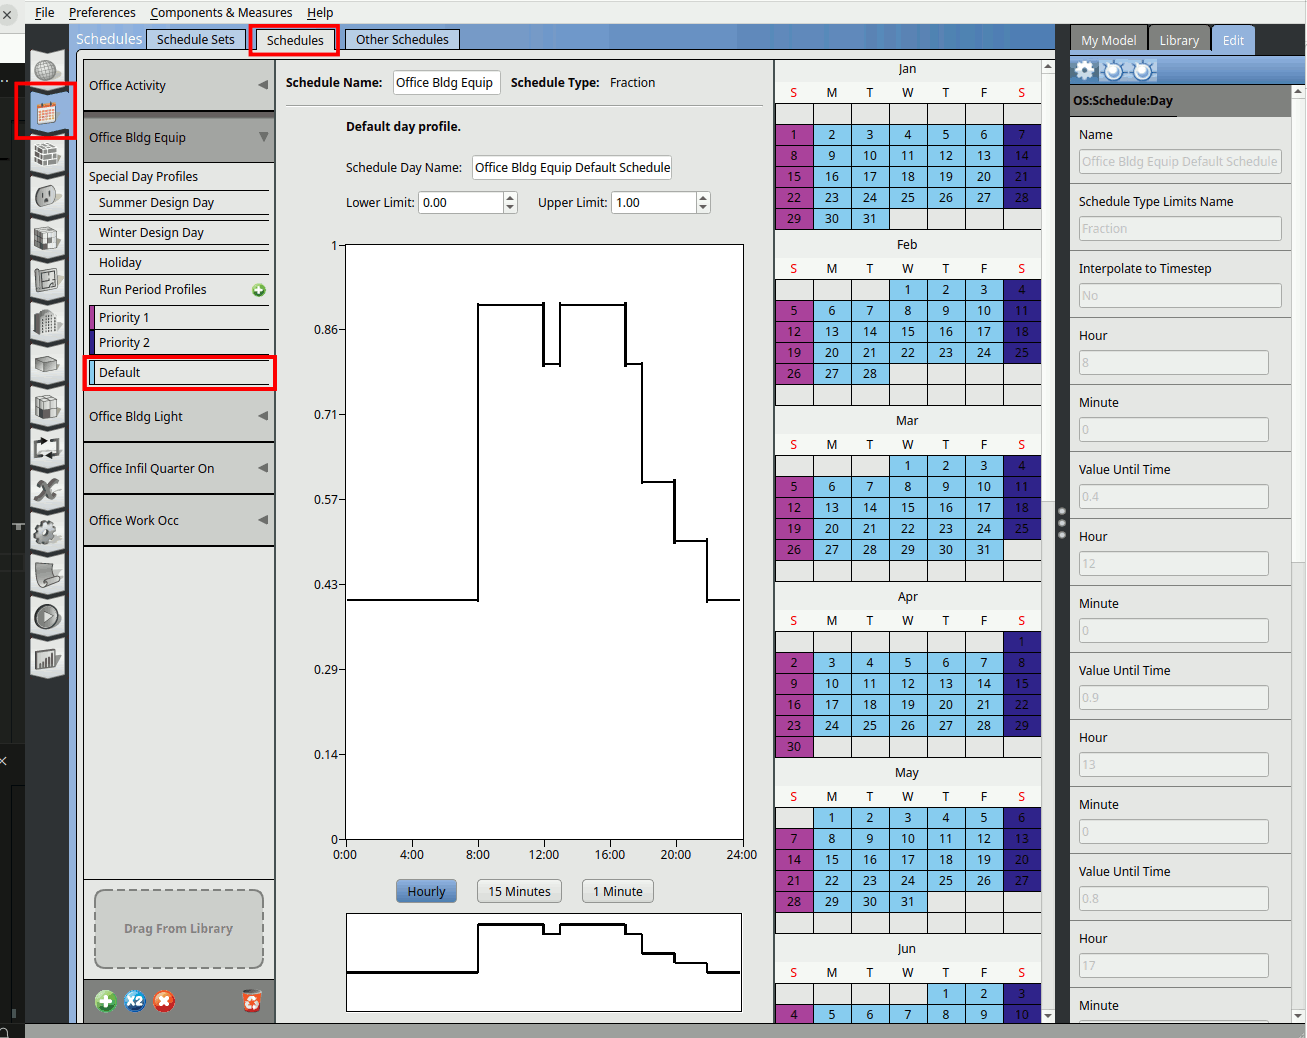1307x1038 pixels.
Task: Click the red remove schedule icon
Action: point(164,1001)
